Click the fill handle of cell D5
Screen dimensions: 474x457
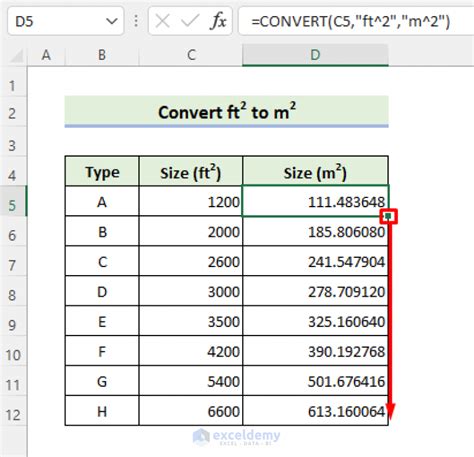pyautogui.click(x=388, y=216)
